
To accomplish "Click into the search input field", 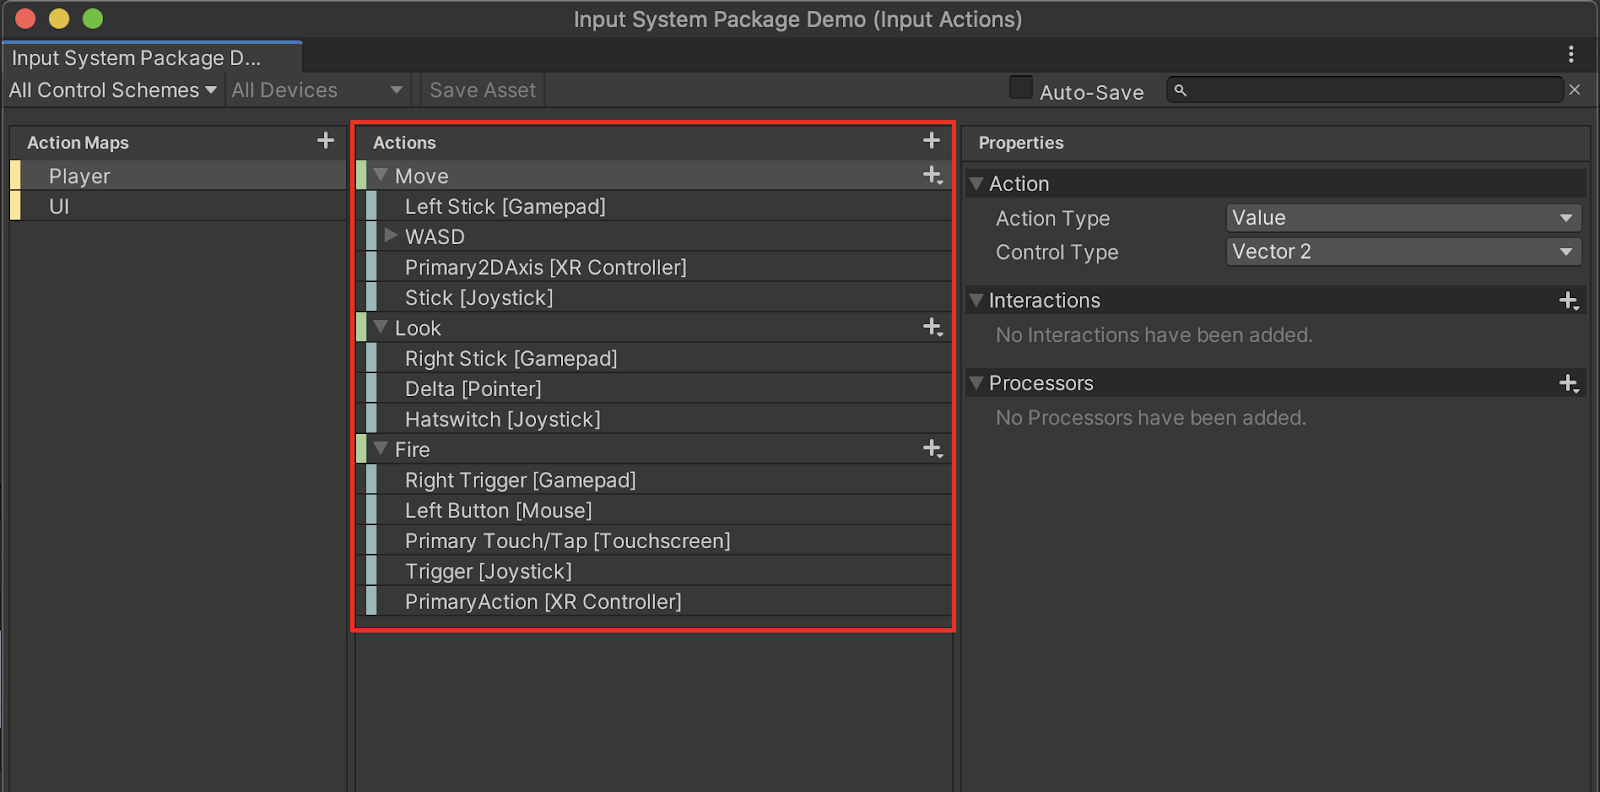I will click(1370, 90).
